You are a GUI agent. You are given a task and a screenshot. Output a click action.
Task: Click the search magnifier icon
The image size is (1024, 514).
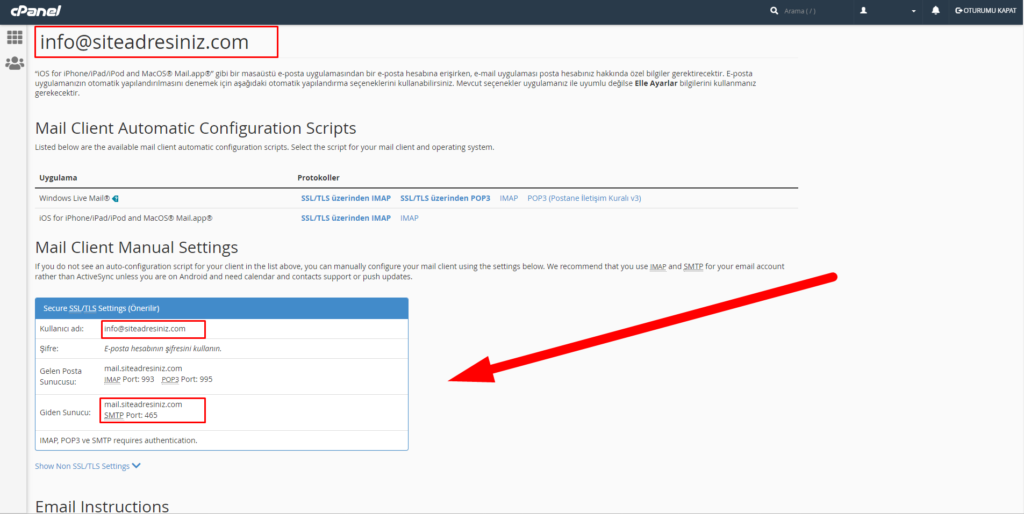pos(774,11)
